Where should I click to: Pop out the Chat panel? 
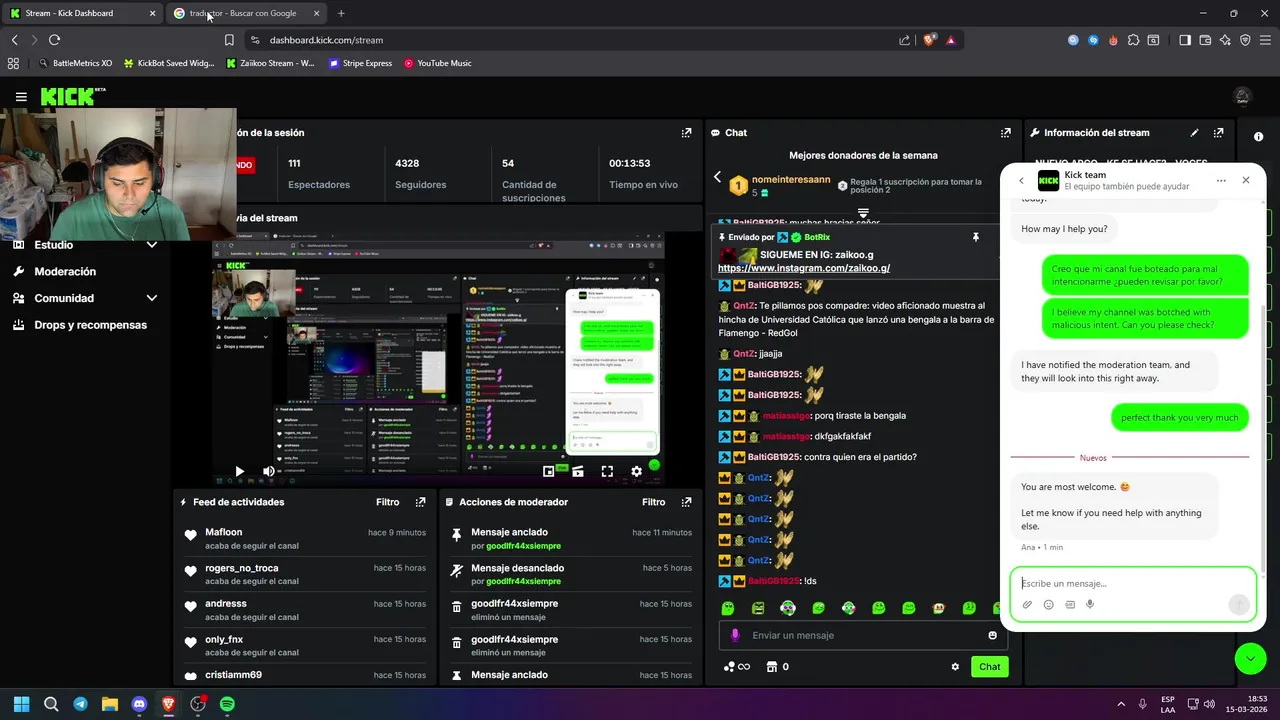pyautogui.click(x=1005, y=132)
